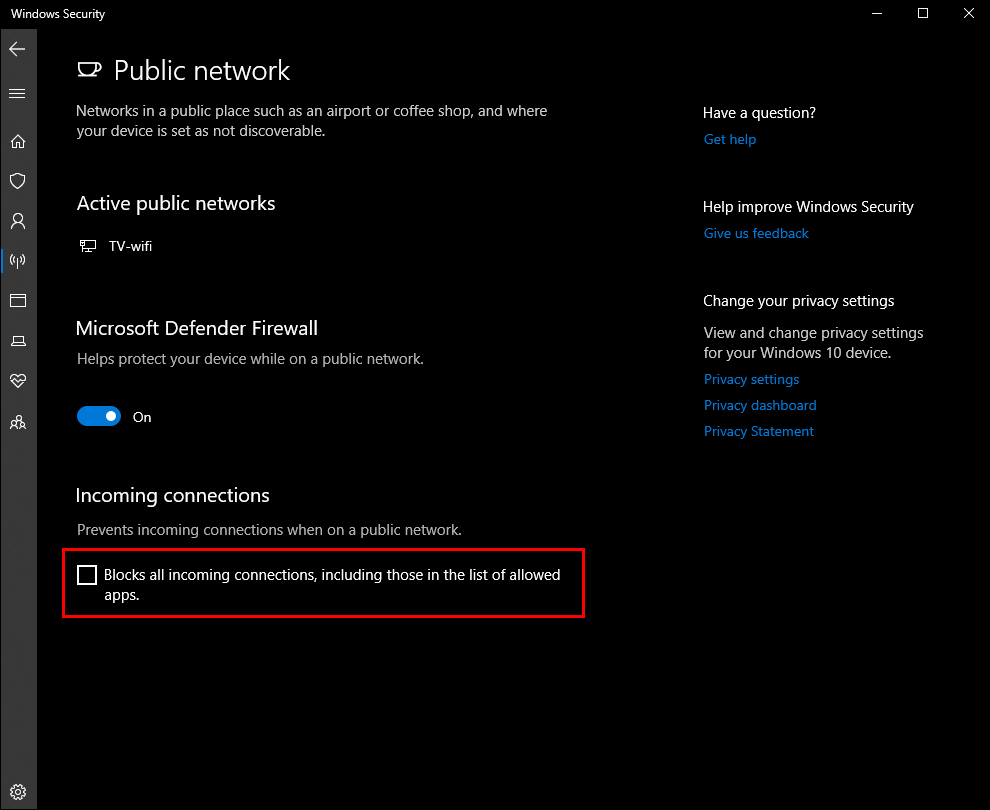Open Settings gear icon in sidebar
Image resolution: width=990 pixels, height=810 pixels.
pos(17,791)
